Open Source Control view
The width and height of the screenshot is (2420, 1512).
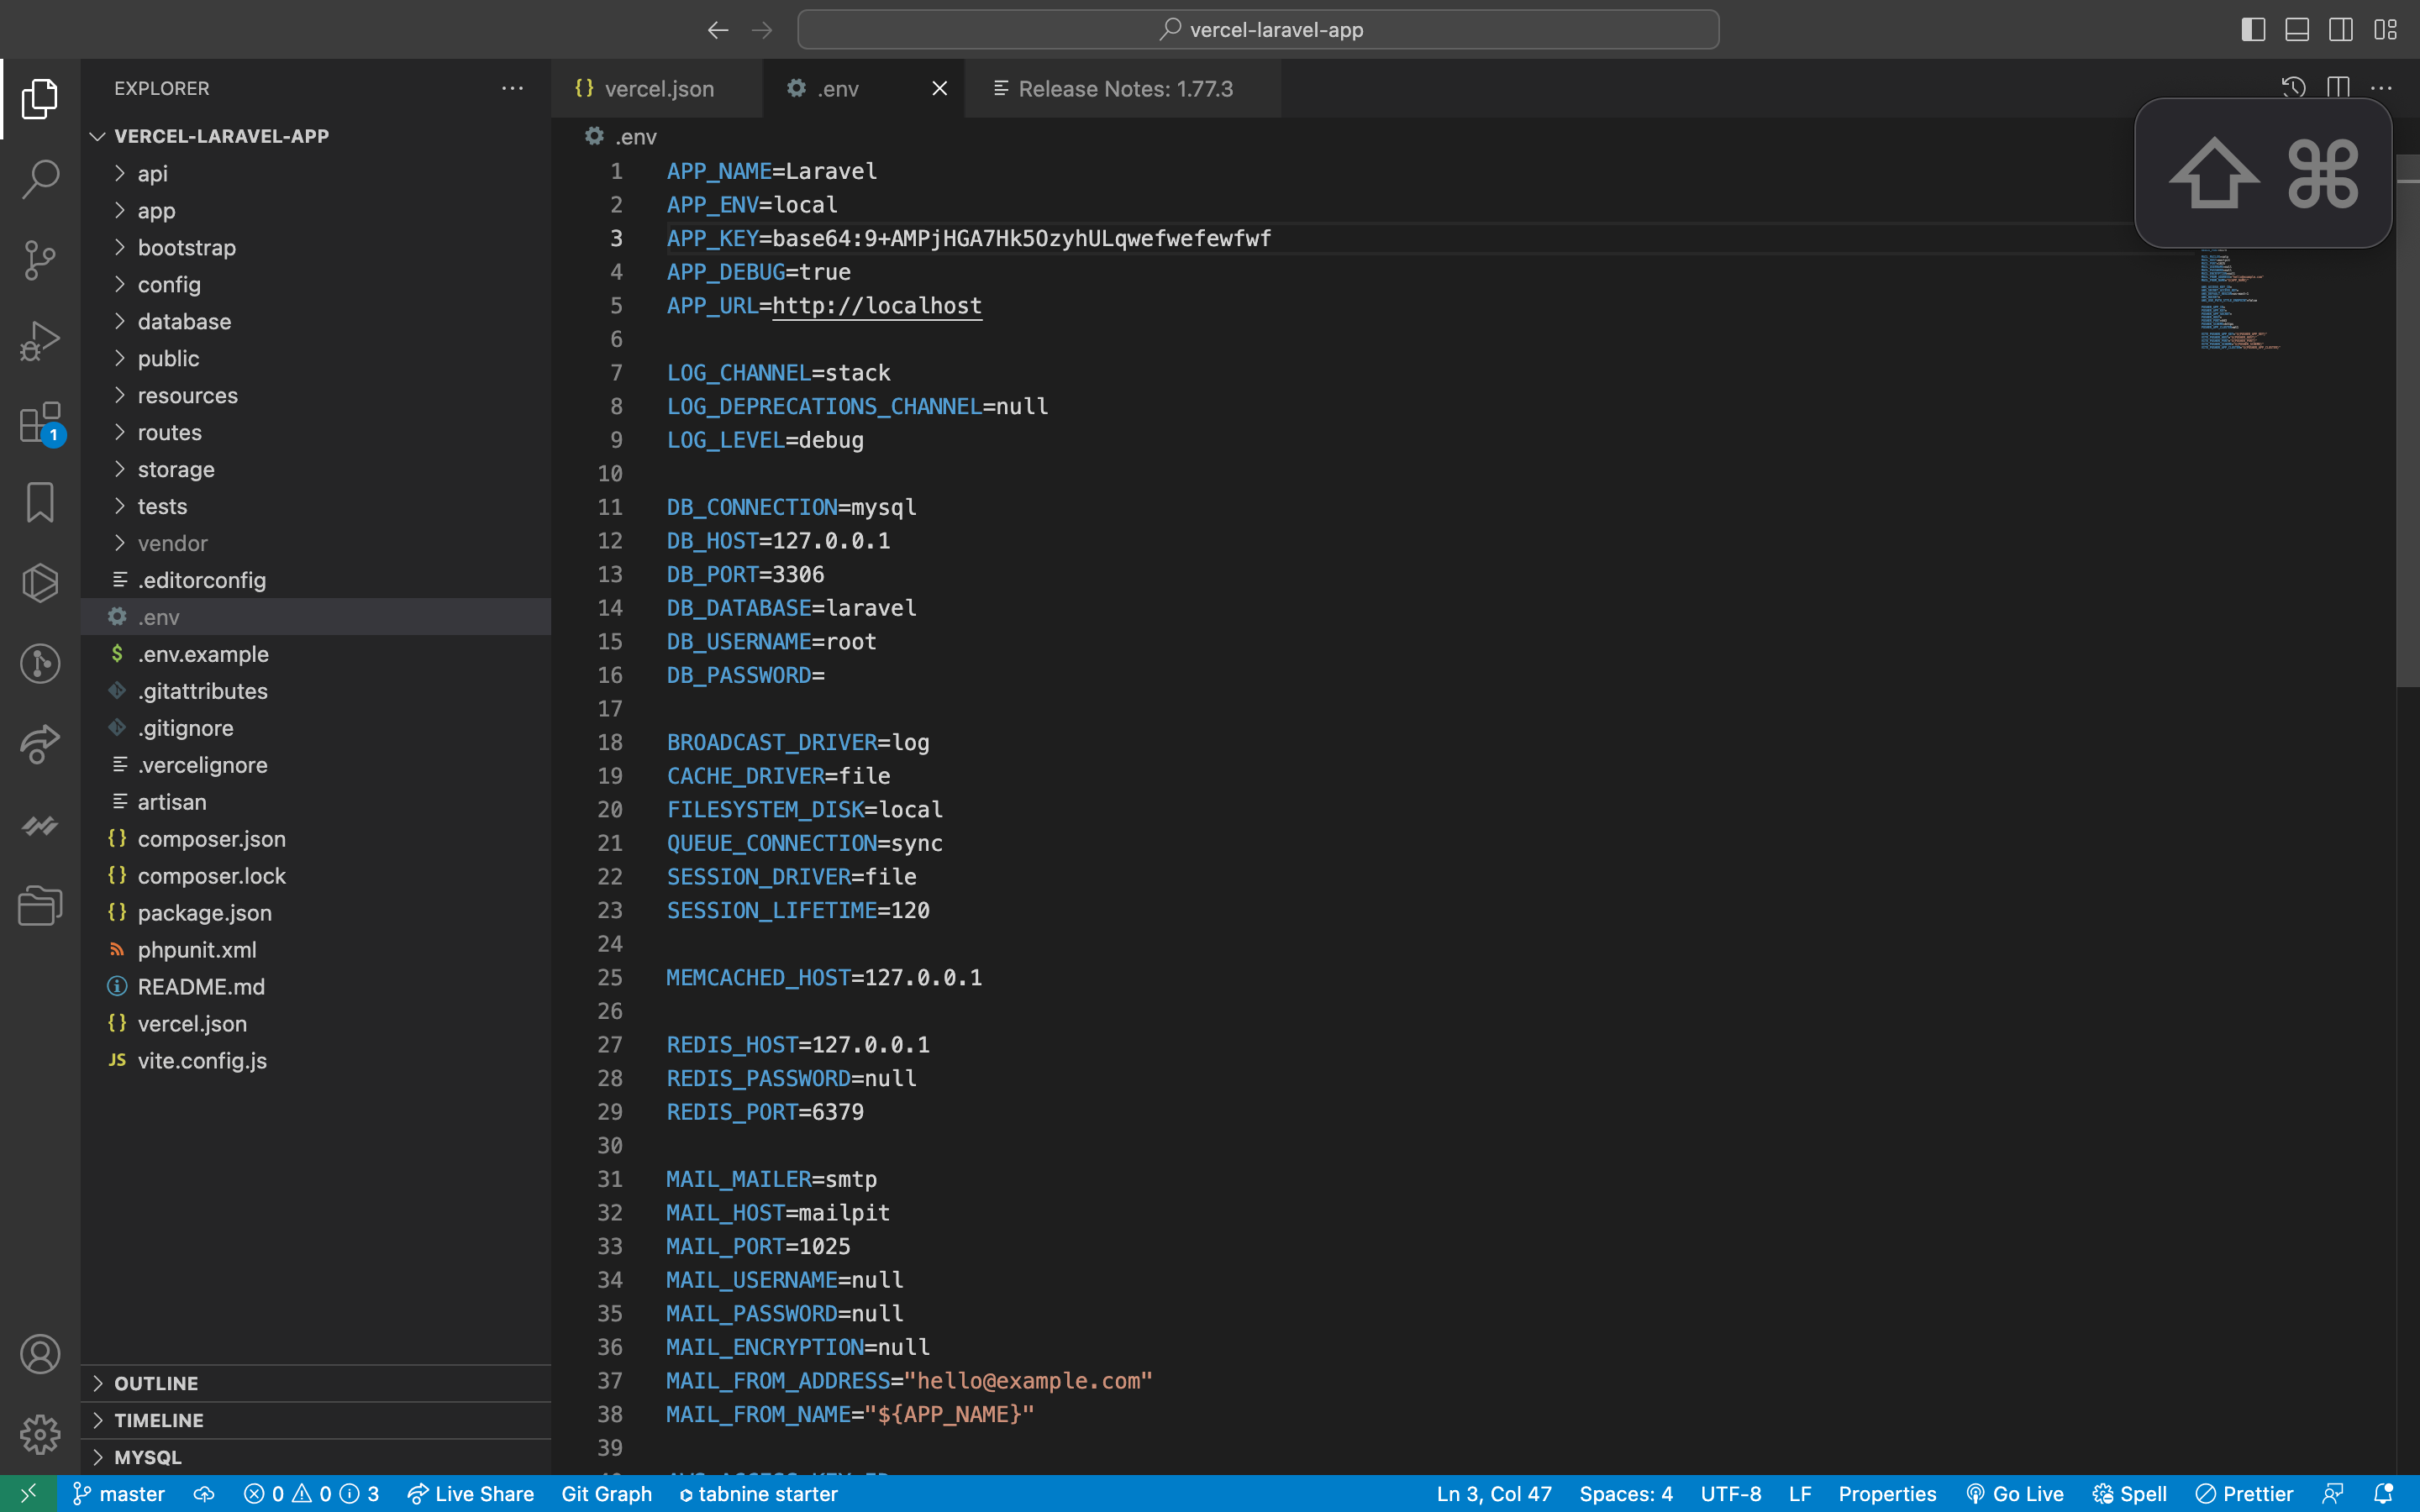point(40,260)
